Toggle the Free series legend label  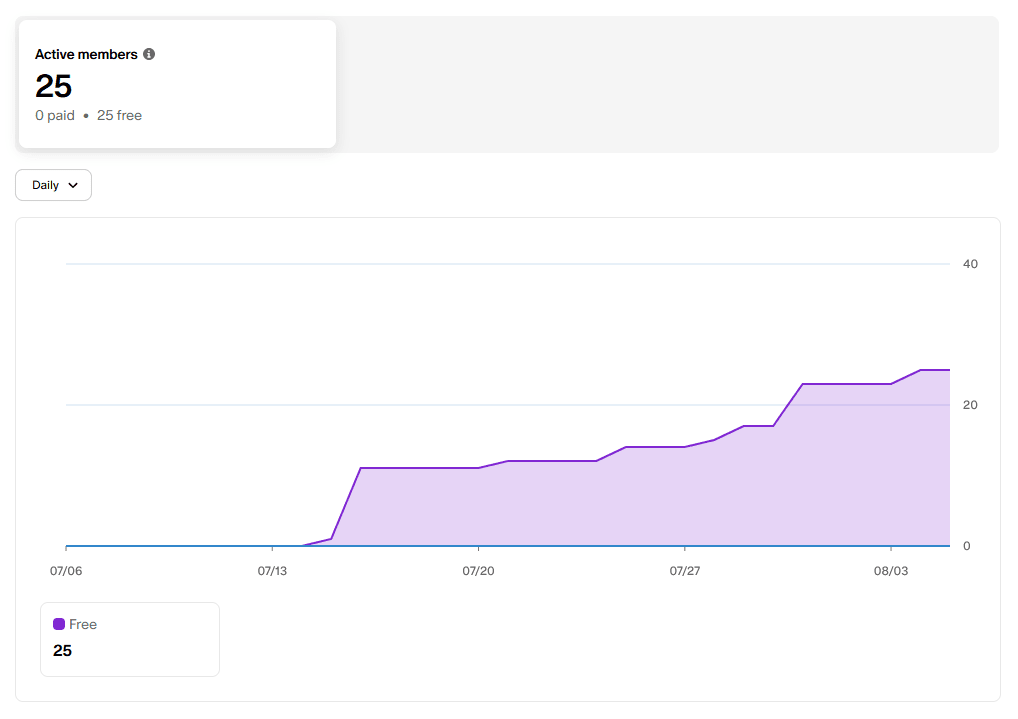83,624
